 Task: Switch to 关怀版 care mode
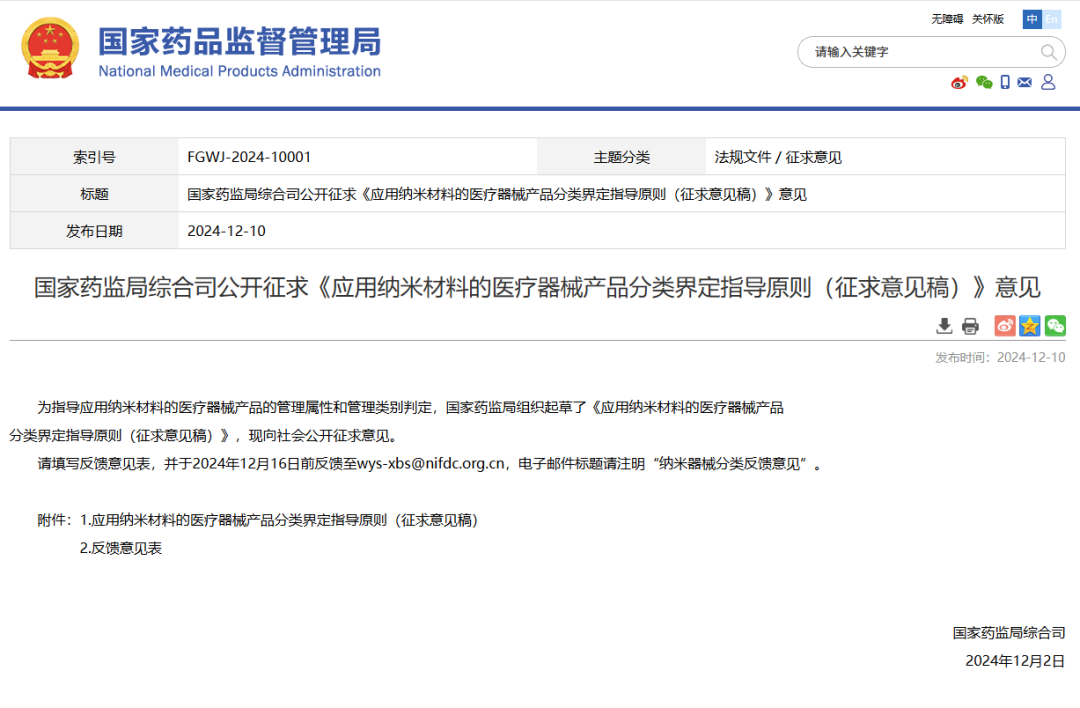(x=988, y=19)
